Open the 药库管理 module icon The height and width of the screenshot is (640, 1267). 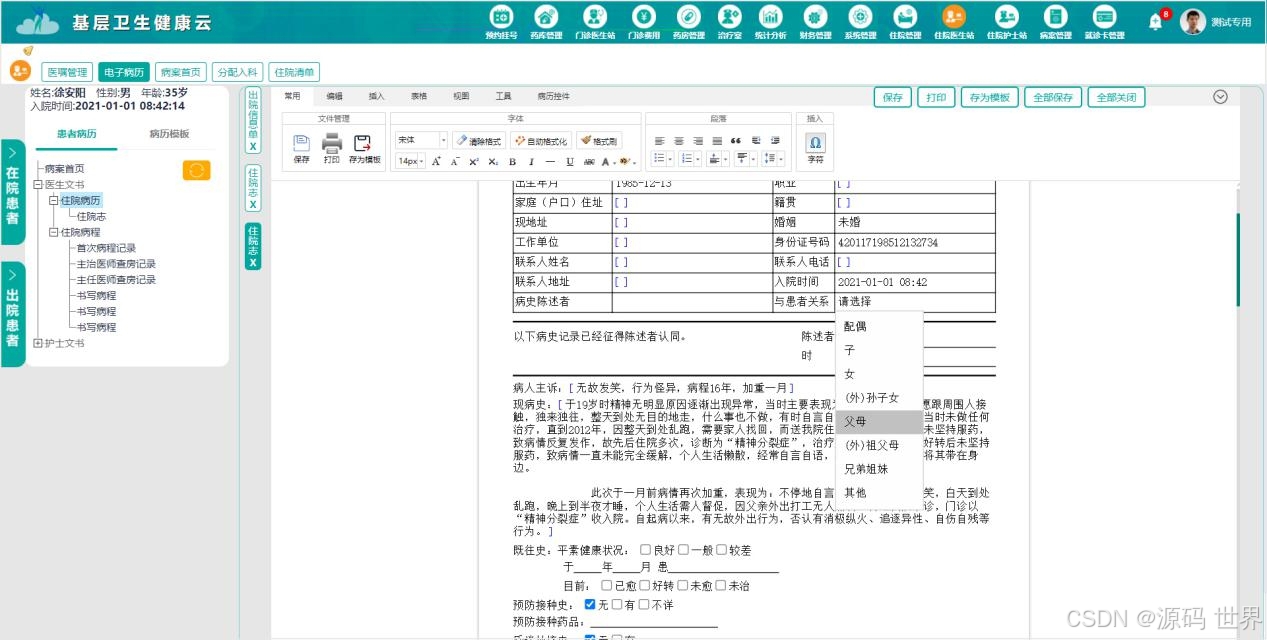tap(546, 16)
